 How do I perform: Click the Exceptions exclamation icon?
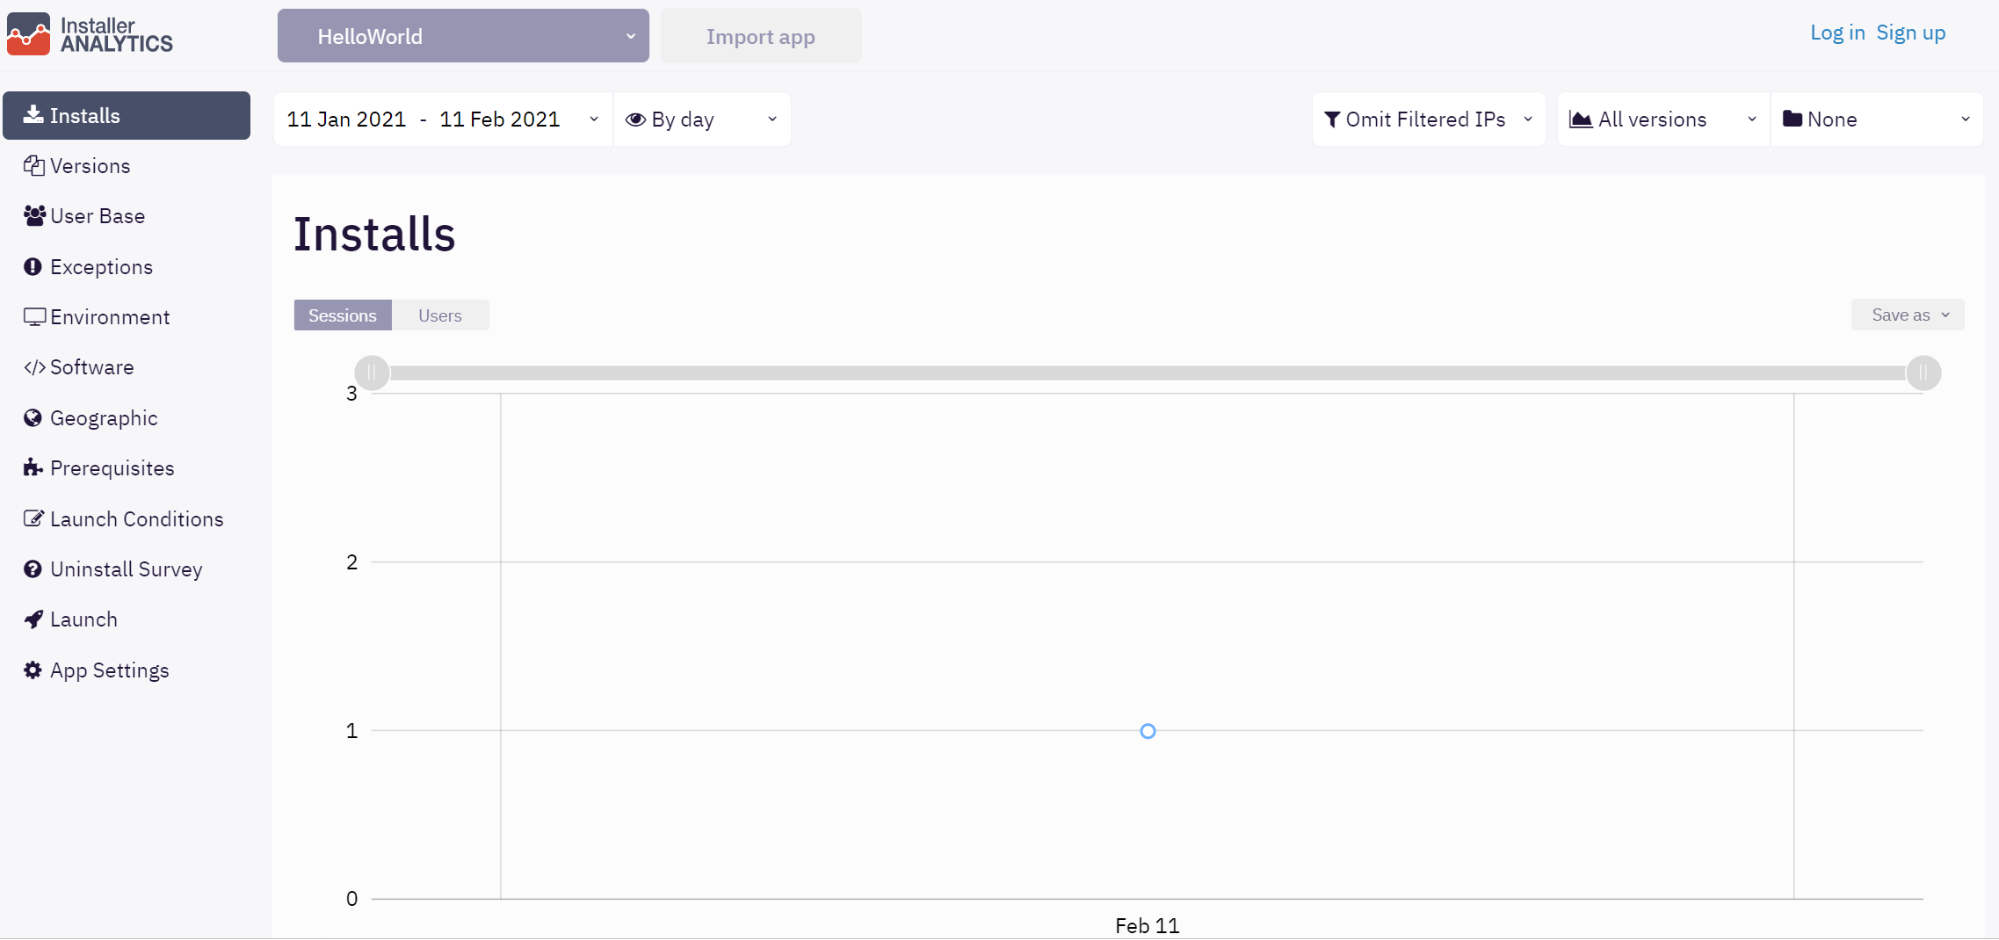point(33,267)
